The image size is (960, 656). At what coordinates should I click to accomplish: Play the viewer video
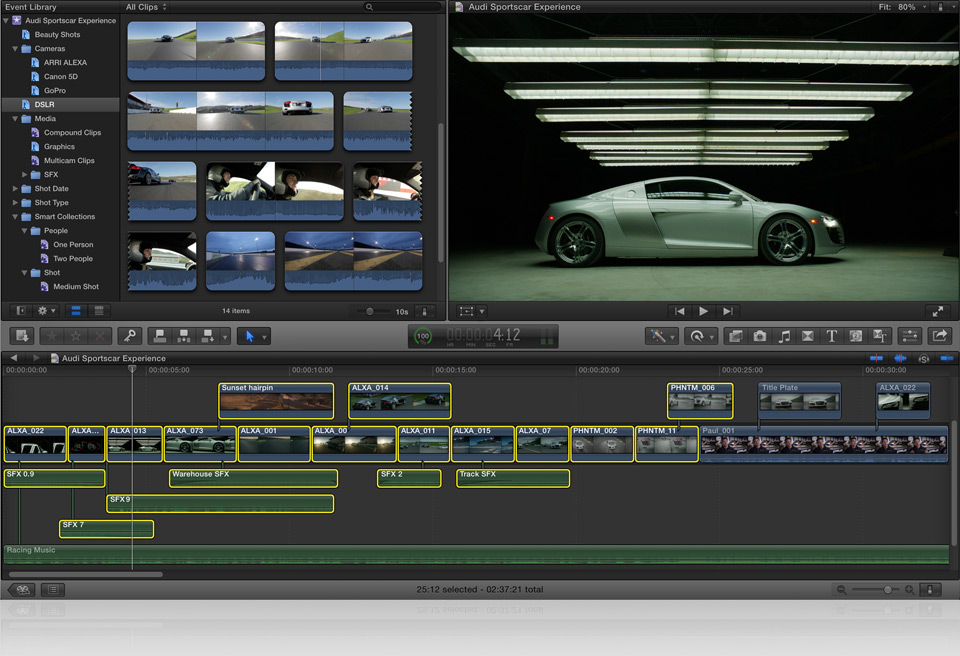click(x=703, y=311)
